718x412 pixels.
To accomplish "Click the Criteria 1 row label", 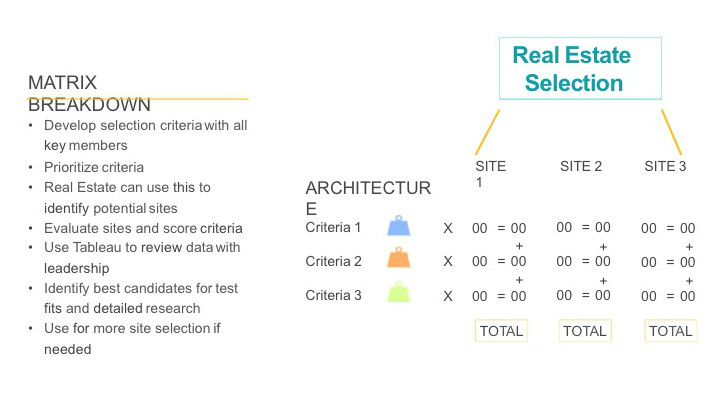I will tap(334, 227).
